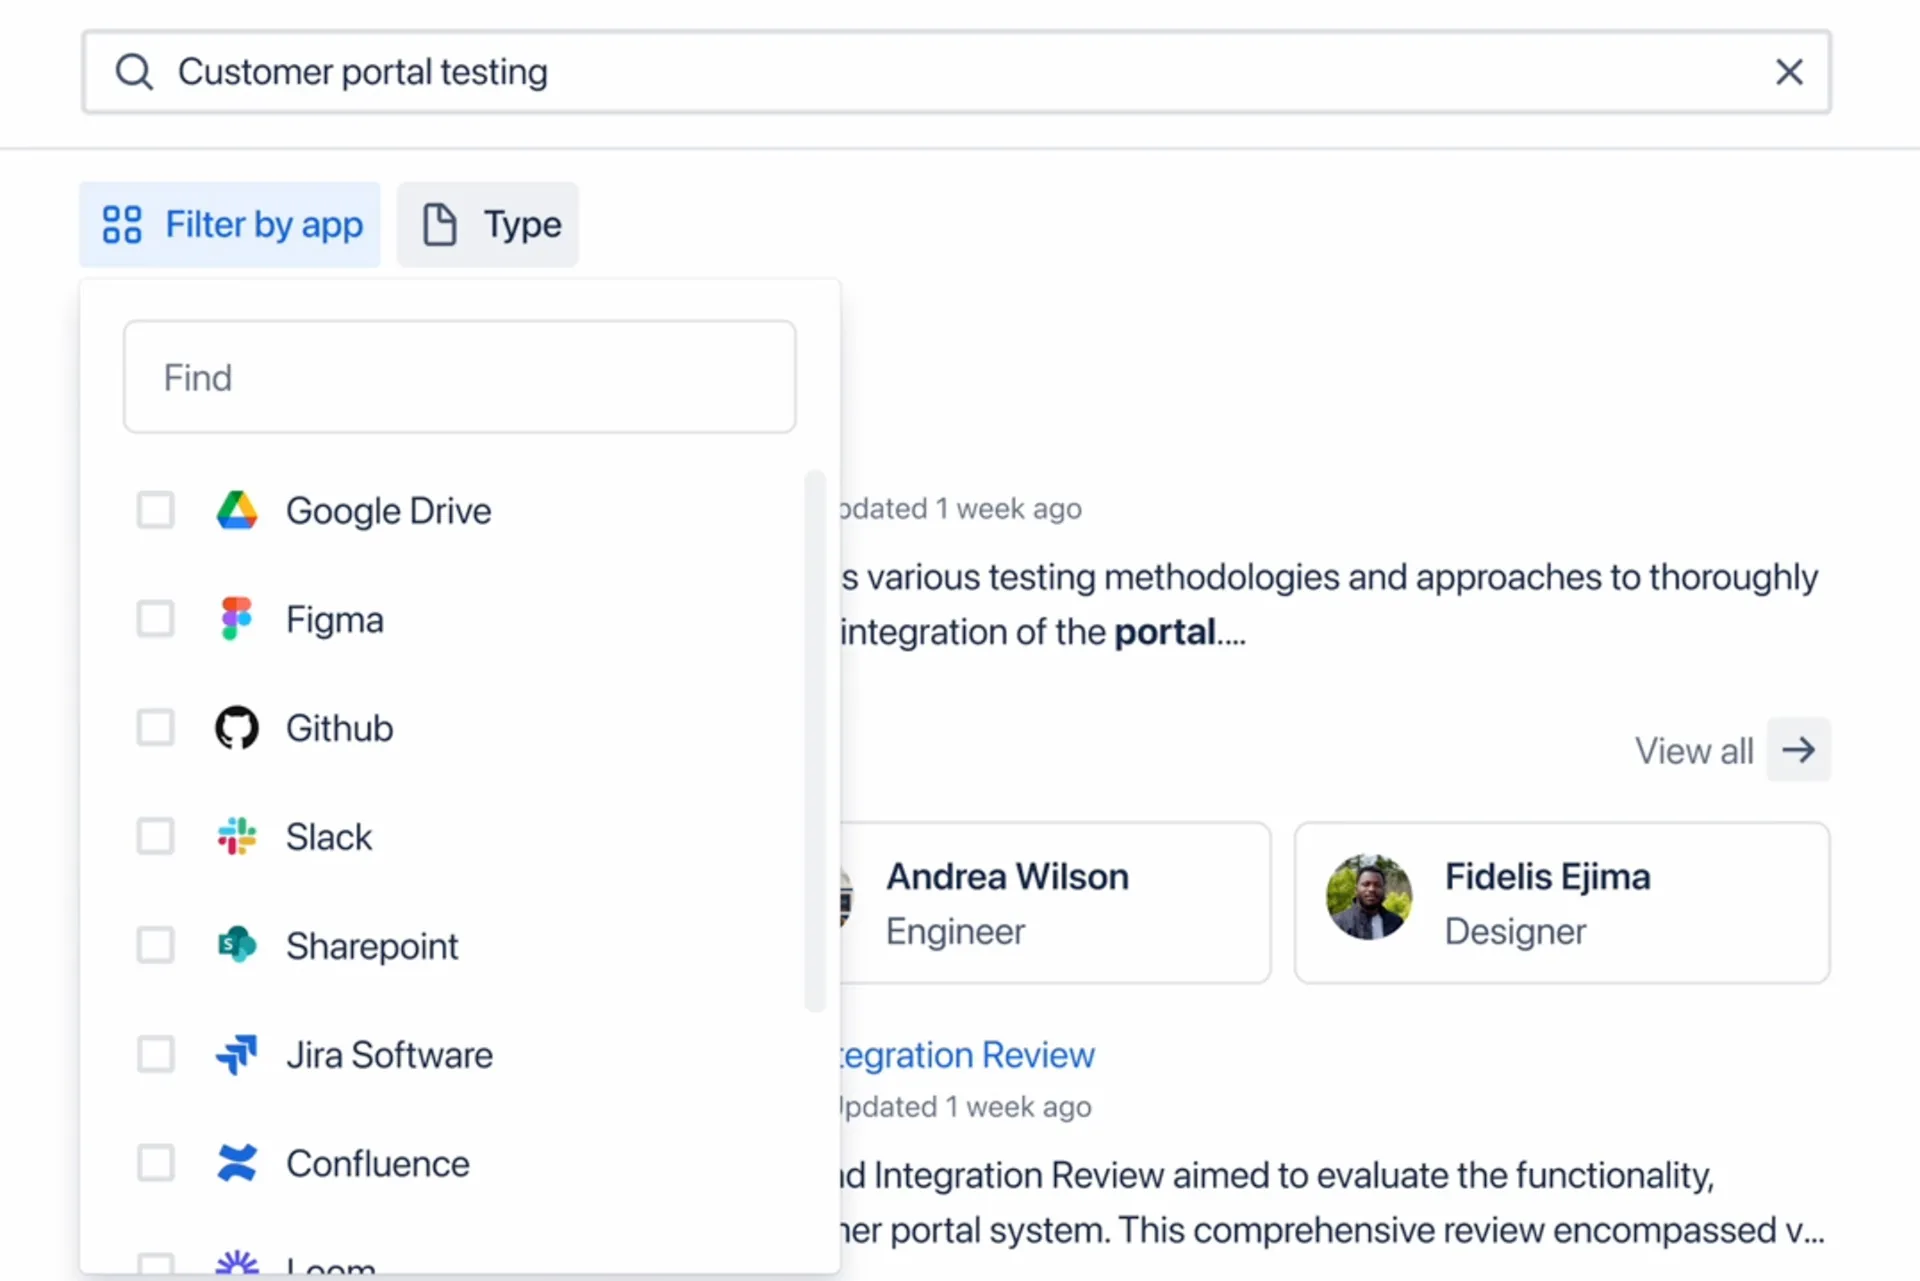This screenshot has height=1281, width=1920.
Task: Clear the search query with X
Action: click(1789, 72)
